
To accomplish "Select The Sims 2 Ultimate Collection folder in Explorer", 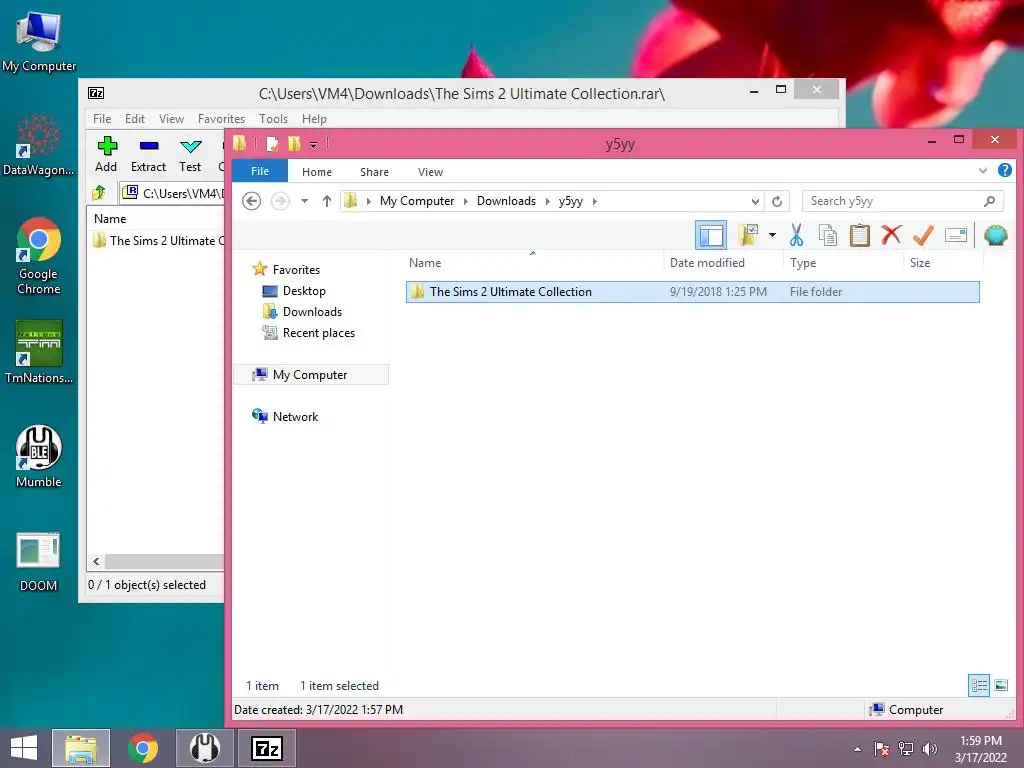I will click(692, 292).
